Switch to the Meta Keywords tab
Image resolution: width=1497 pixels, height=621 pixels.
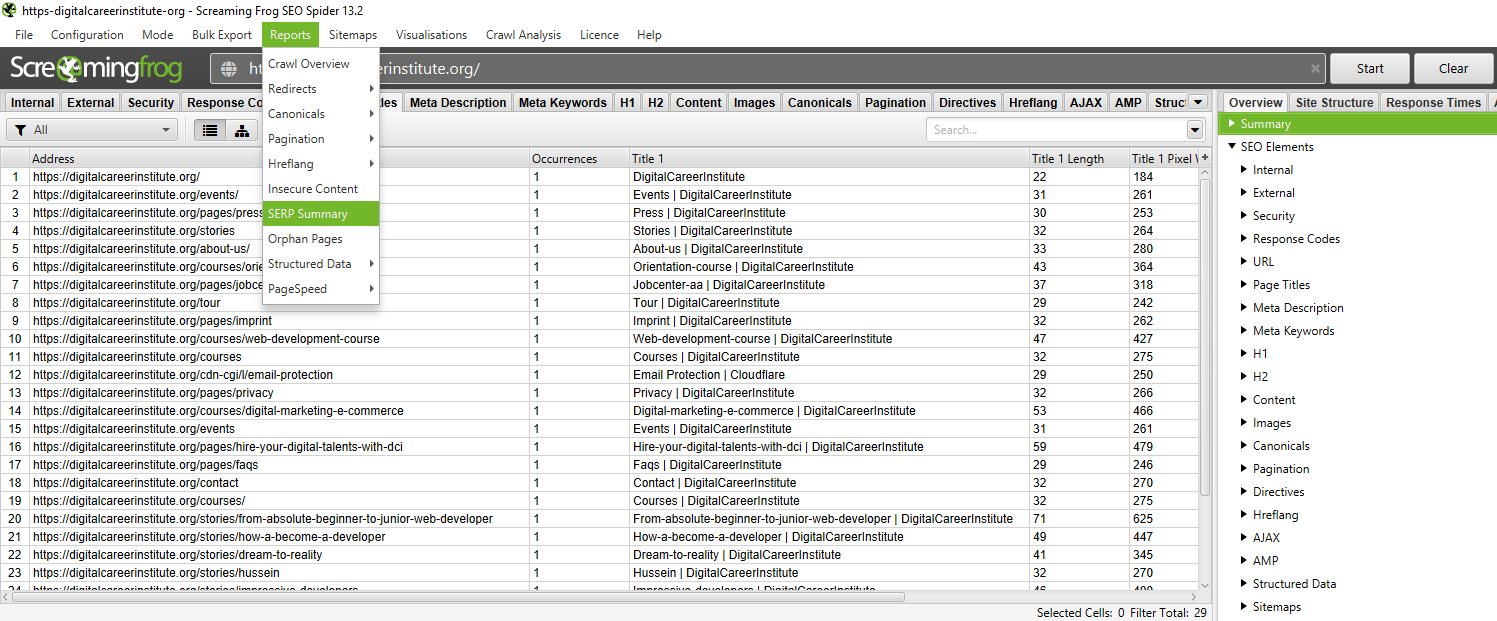point(563,102)
